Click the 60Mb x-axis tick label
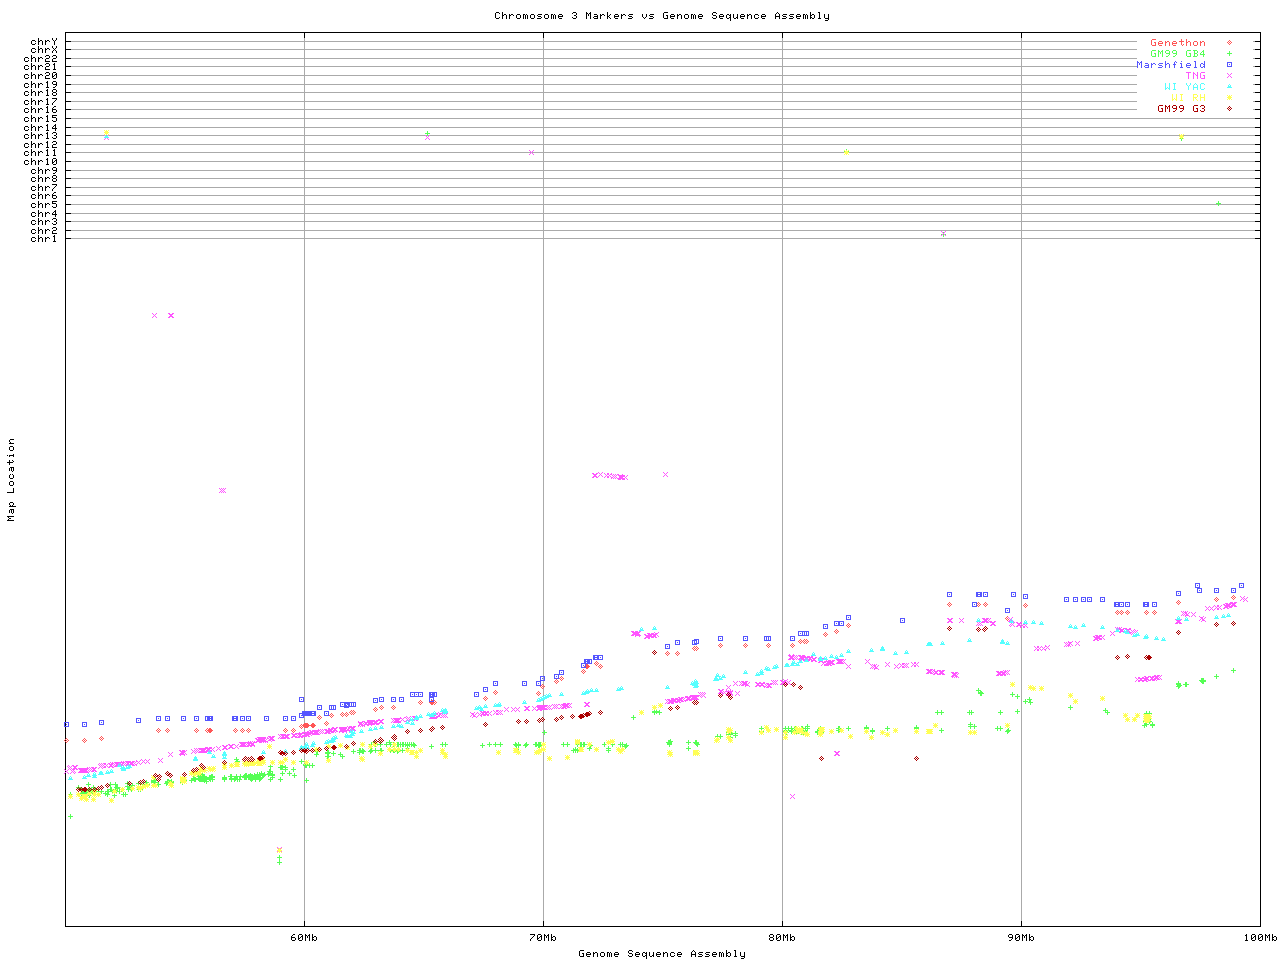The image size is (1280, 960). click(304, 938)
